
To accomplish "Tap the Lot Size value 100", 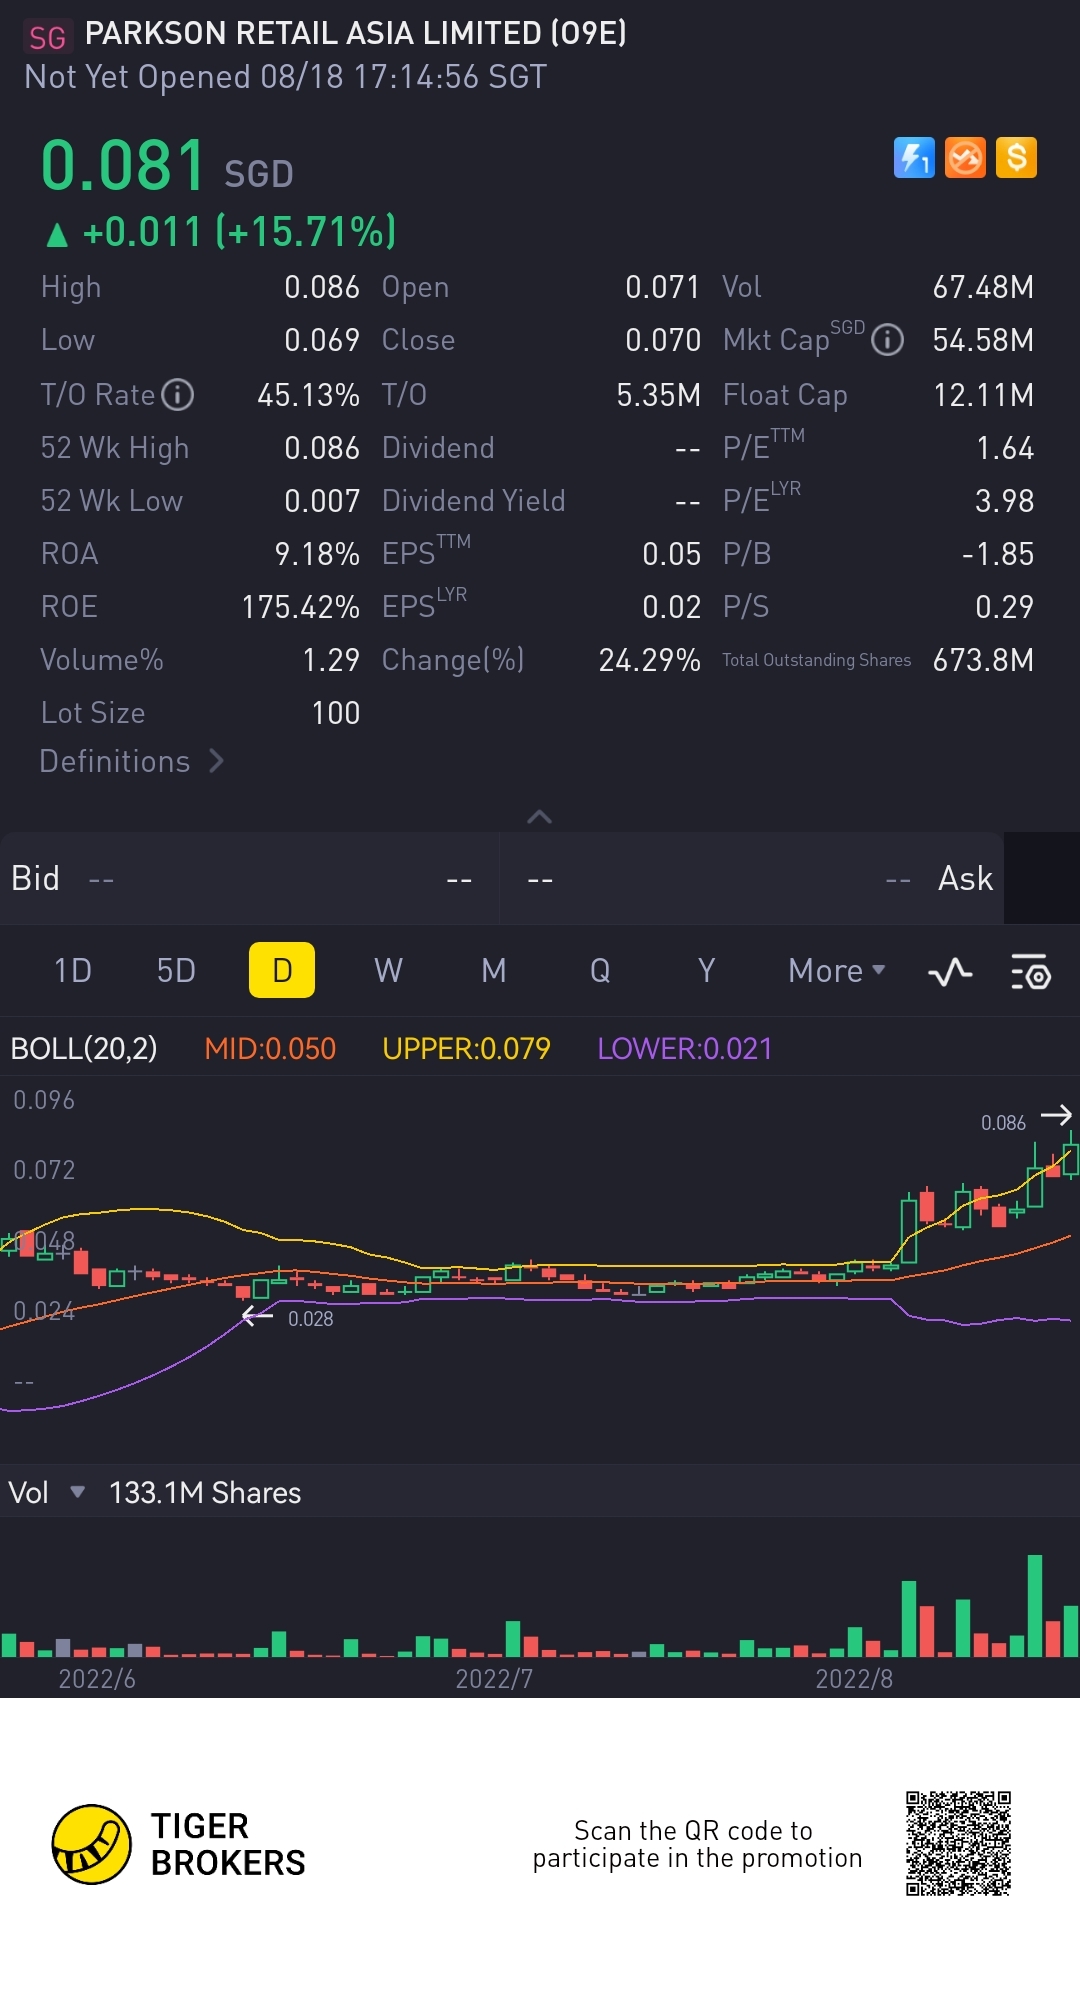I will point(336,713).
